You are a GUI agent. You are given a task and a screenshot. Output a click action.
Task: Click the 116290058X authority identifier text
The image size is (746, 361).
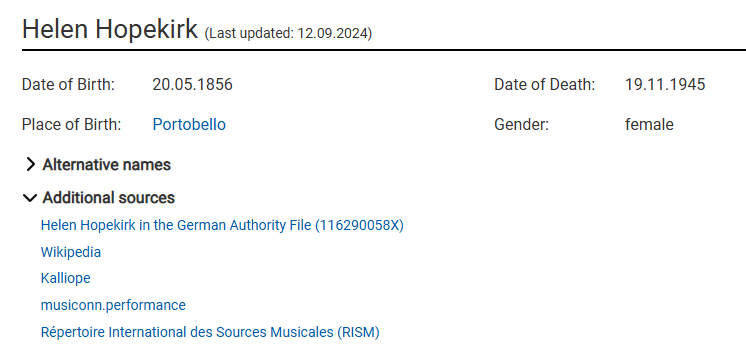pos(359,225)
